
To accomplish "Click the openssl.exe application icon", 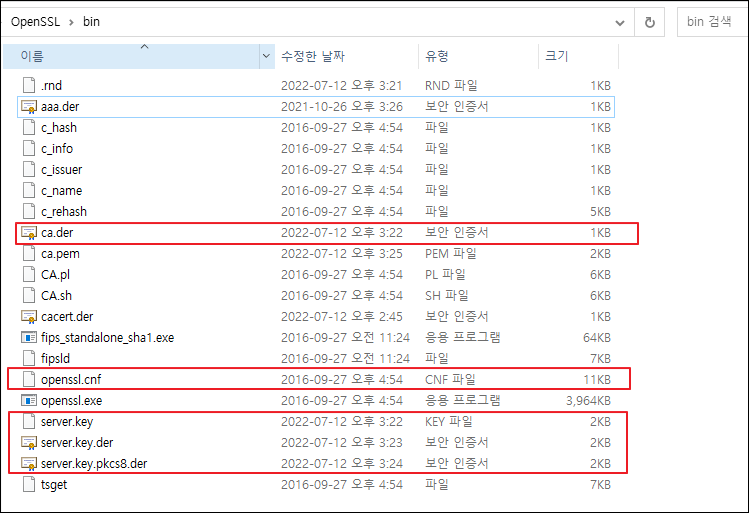I will click(x=29, y=401).
